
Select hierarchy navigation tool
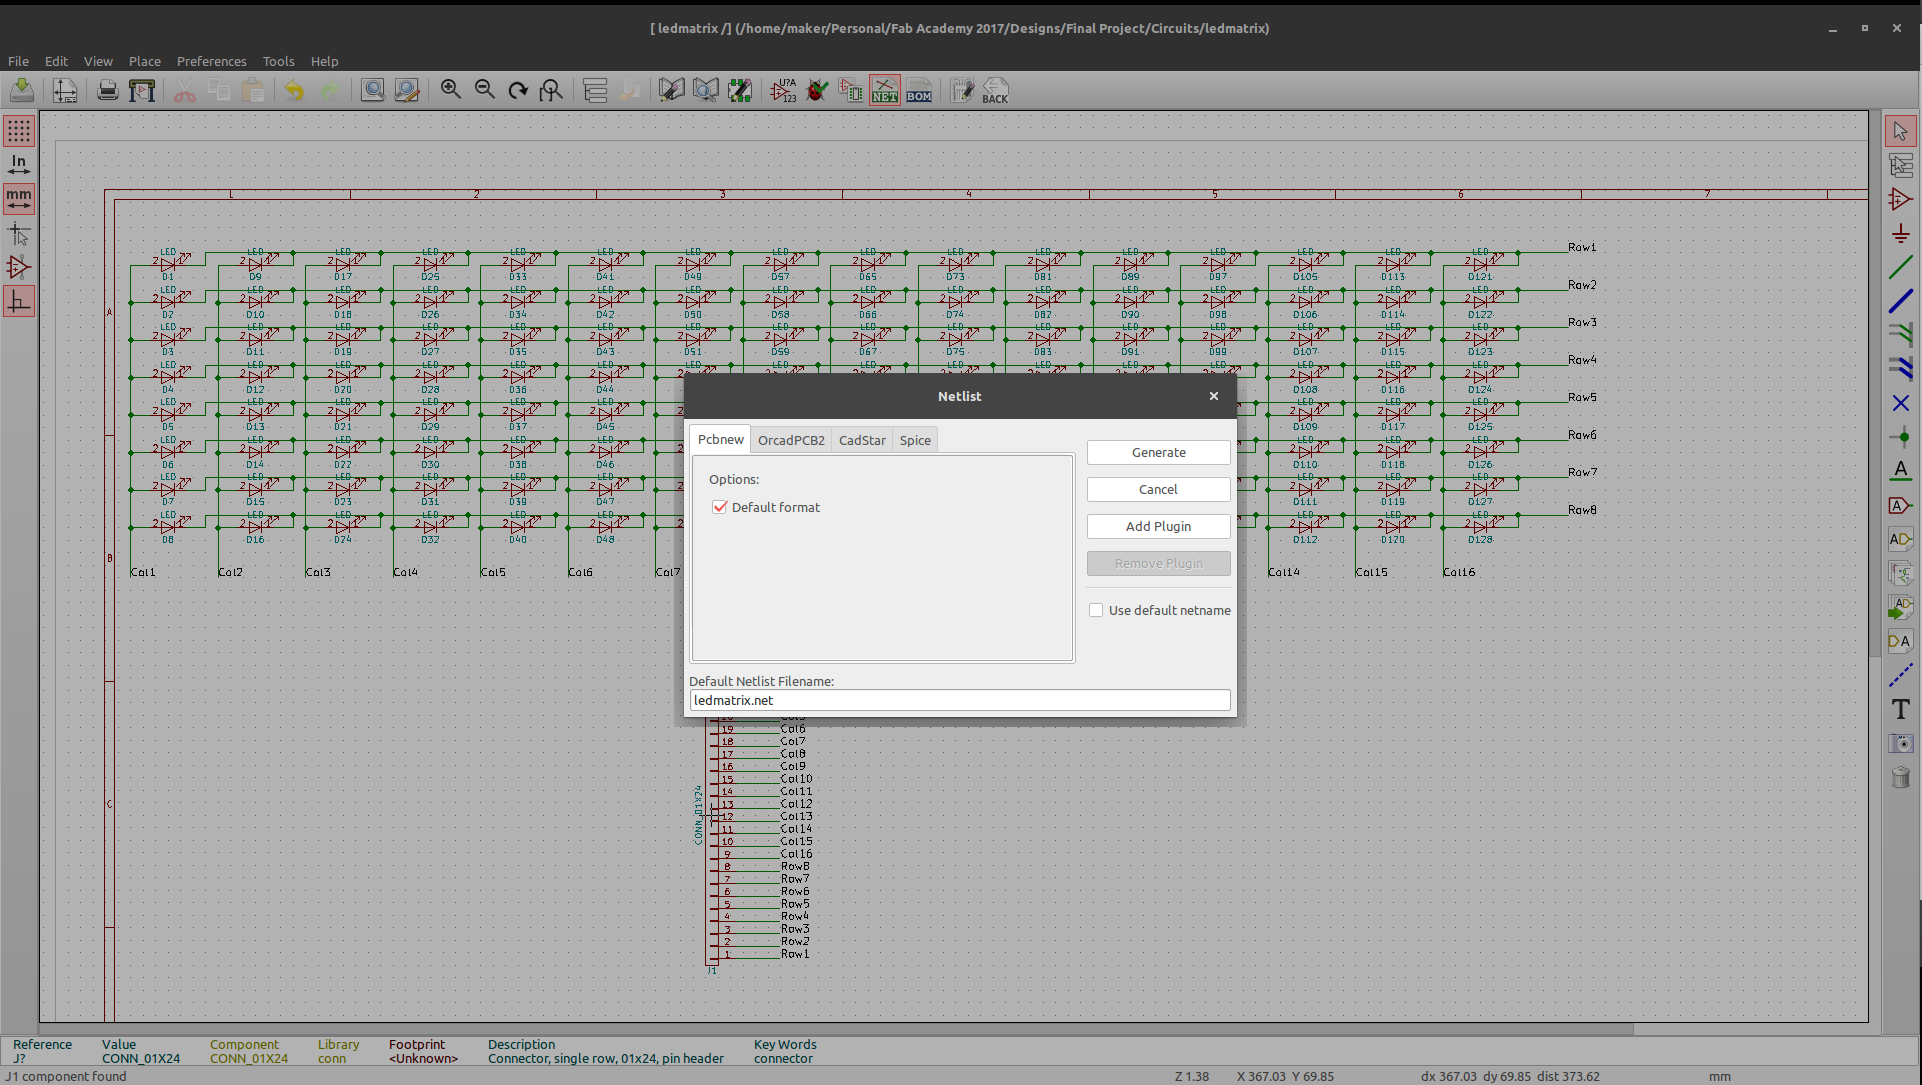tap(1901, 165)
